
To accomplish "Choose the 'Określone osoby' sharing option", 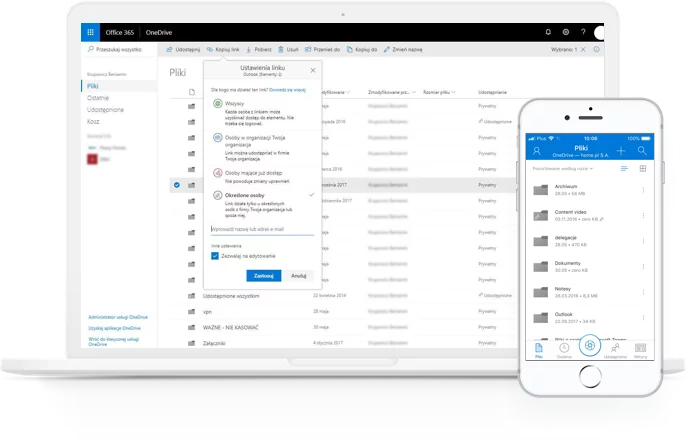I will click(216, 196).
